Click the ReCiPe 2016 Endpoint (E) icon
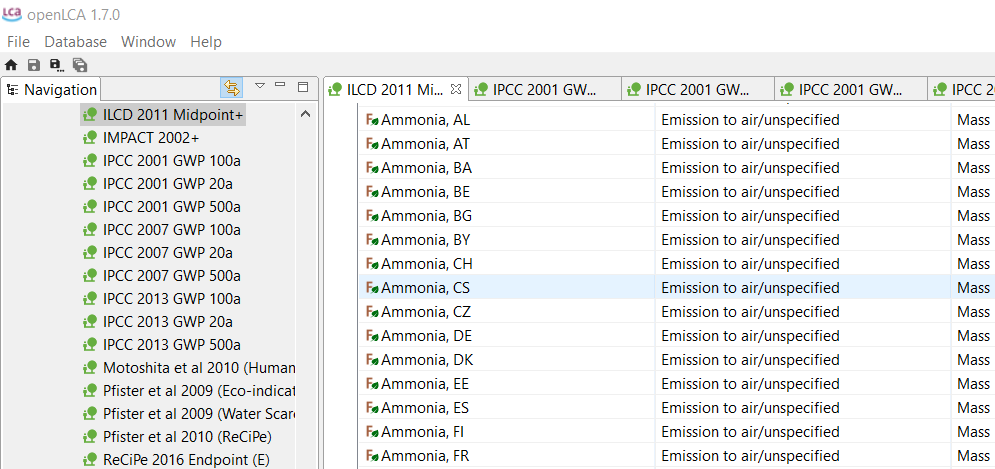Viewport: 995px width, 469px height. pyautogui.click(x=90, y=459)
